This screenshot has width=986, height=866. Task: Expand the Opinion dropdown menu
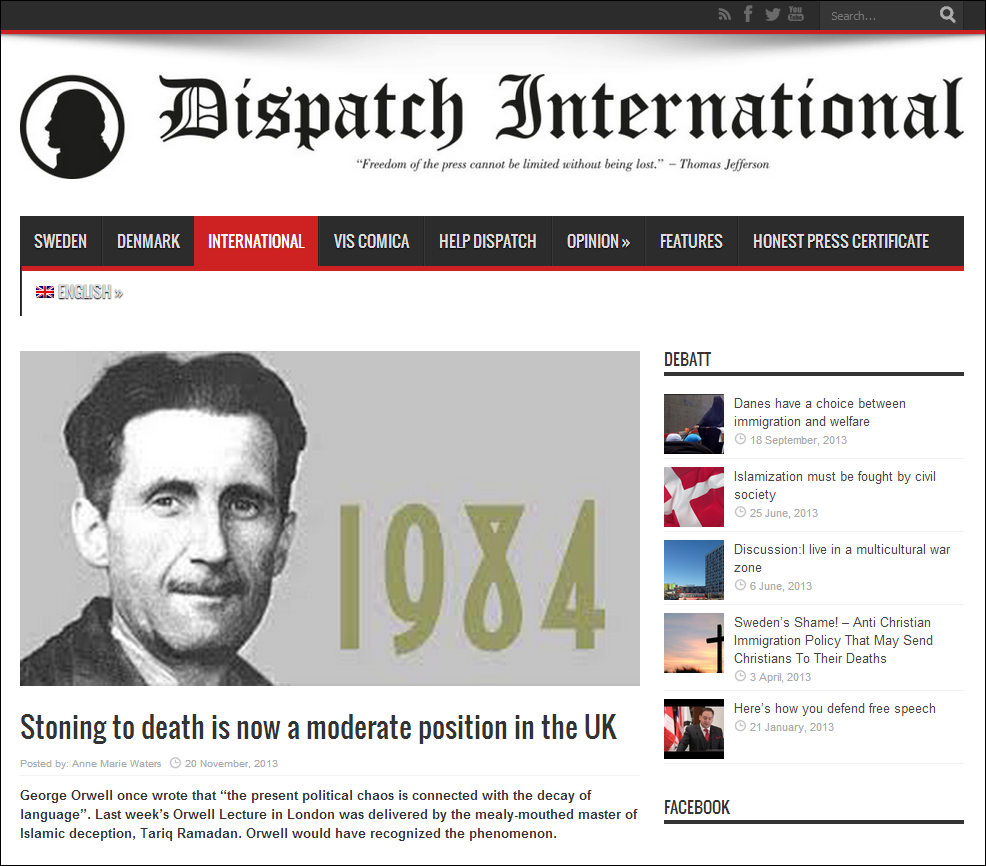(x=598, y=241)
